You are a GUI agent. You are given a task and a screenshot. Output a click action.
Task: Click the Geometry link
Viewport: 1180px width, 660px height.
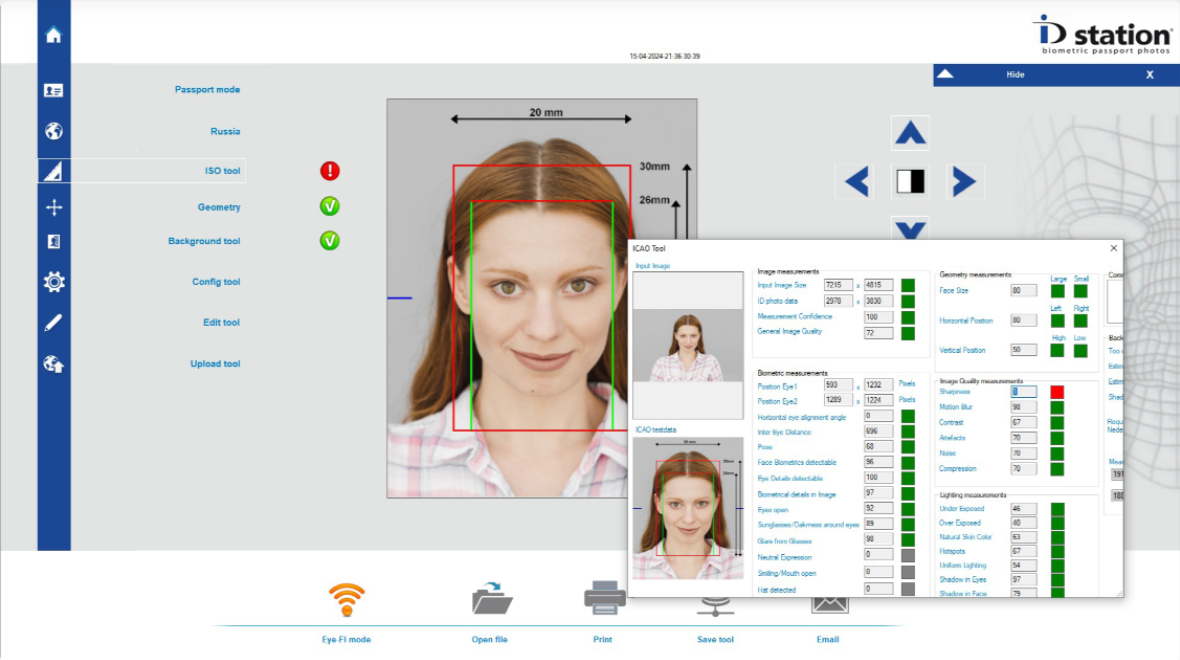(x=218, y=207)
